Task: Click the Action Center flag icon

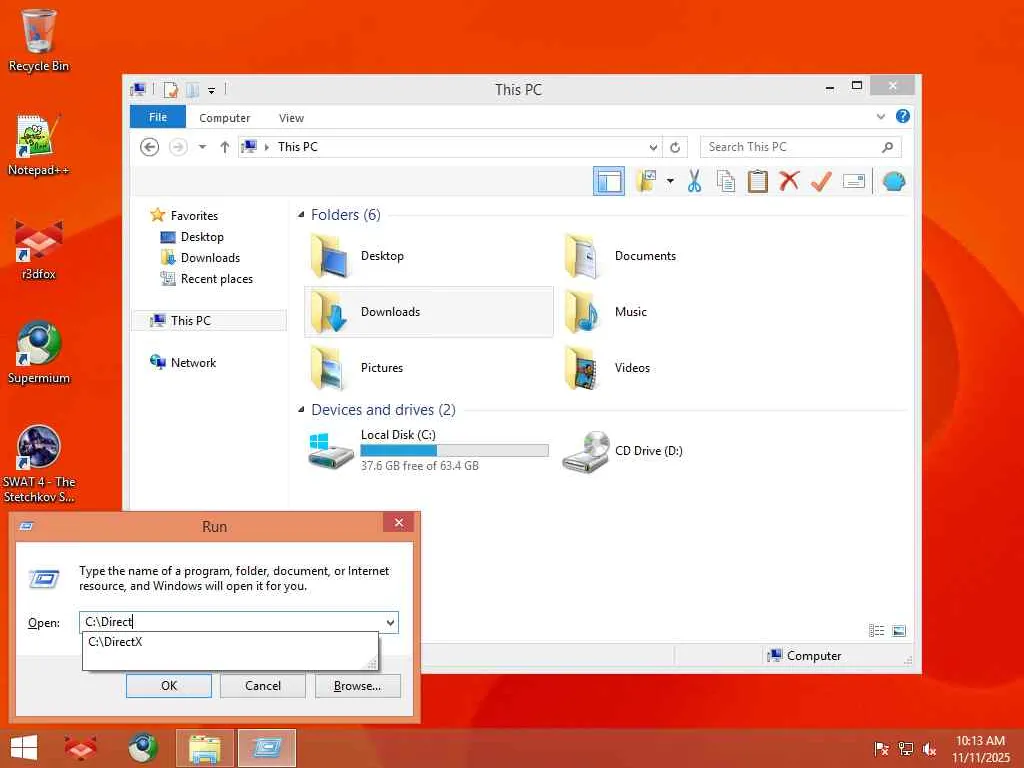Action: coord(881,749)
